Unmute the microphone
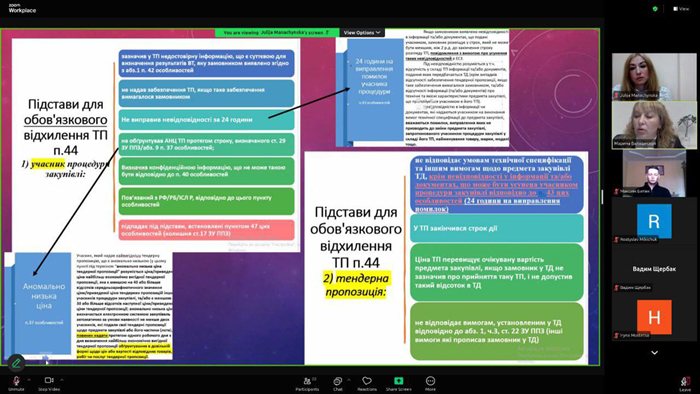The width and height of the screenshot is (700, 394). (x=16, y=382)
